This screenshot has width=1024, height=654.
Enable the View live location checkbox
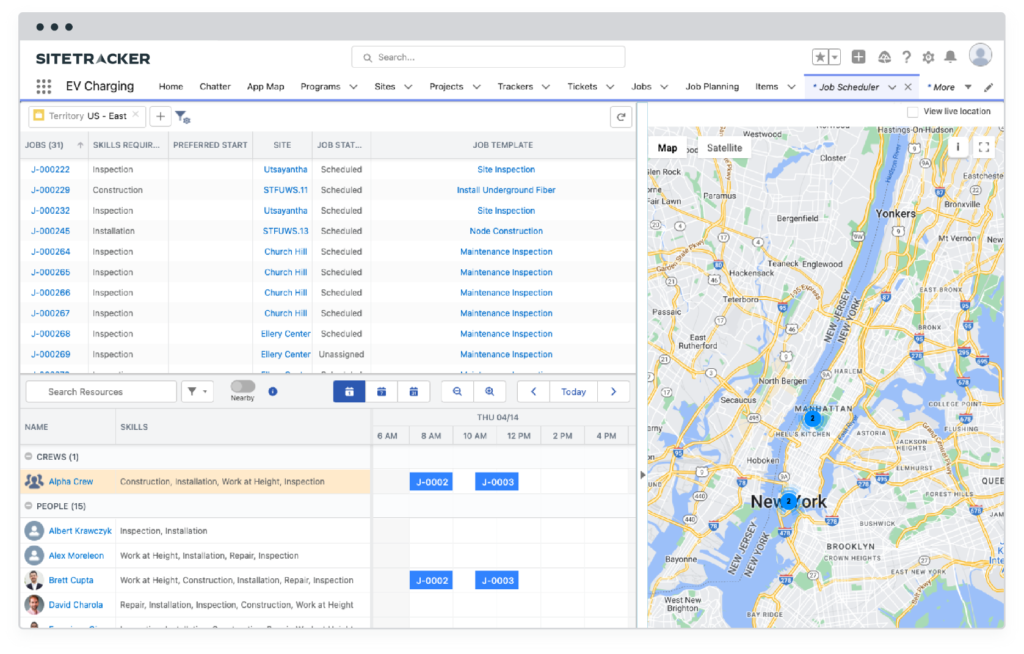pos(912,112)
